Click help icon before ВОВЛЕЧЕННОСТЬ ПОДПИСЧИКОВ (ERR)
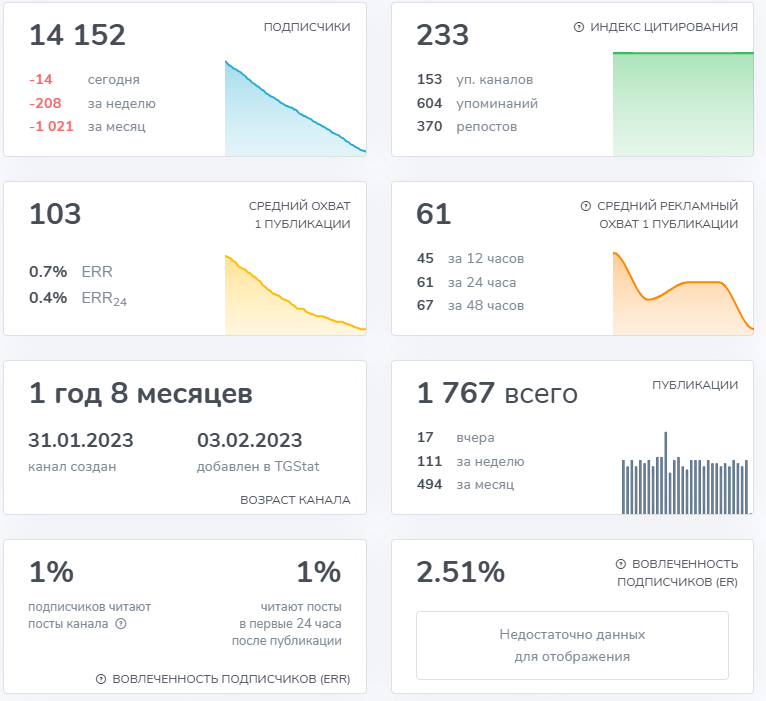766x701 pixels. pos(101,679)
